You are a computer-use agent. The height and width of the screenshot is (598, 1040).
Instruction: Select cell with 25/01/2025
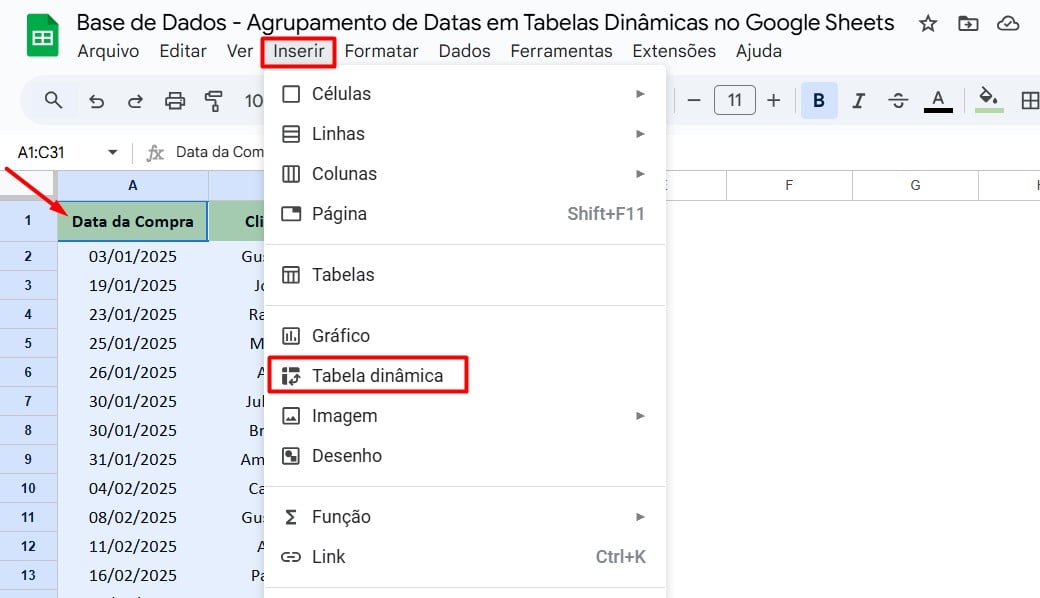[x=133, y=343]
